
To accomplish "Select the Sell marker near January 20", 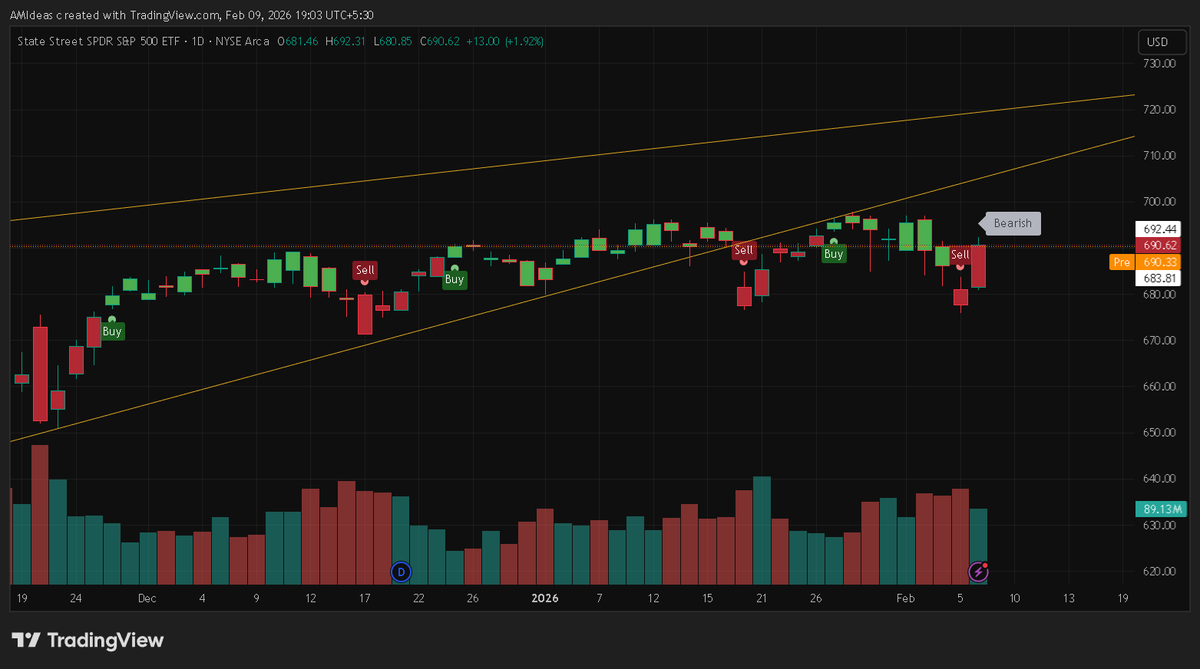I will click(x=743, y=250).
